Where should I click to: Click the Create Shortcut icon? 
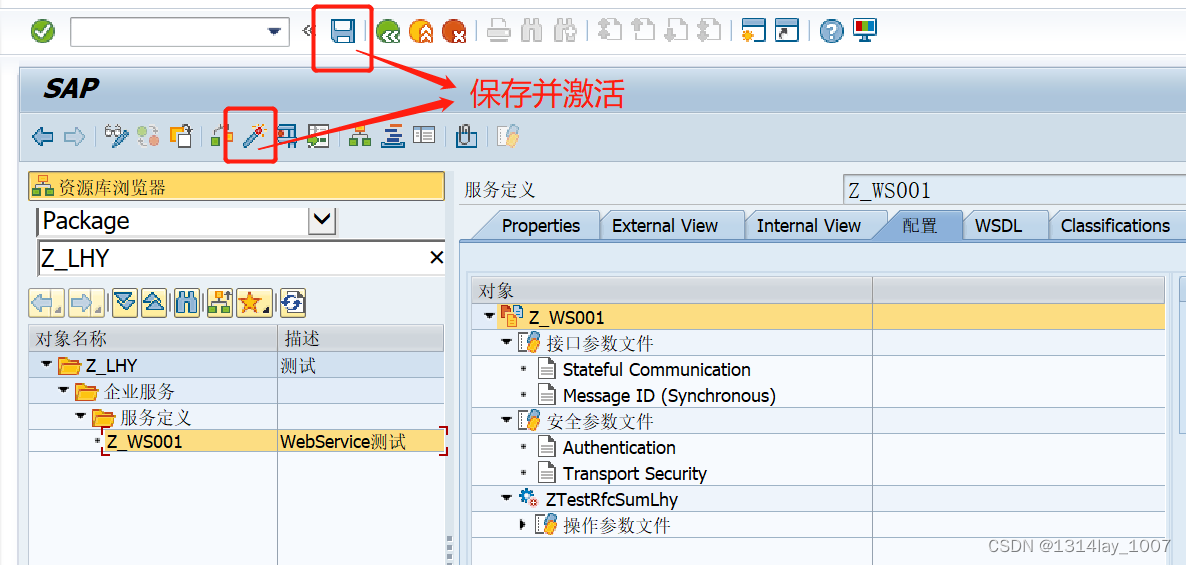787,31
